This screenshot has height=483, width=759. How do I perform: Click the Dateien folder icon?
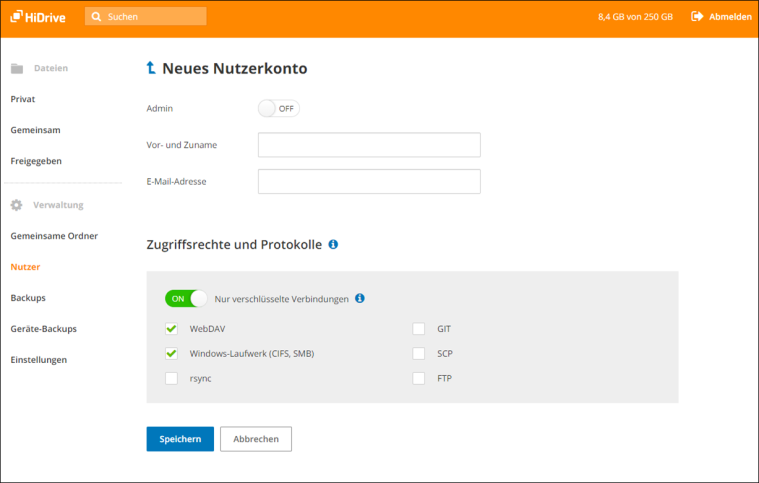point(17,68)
